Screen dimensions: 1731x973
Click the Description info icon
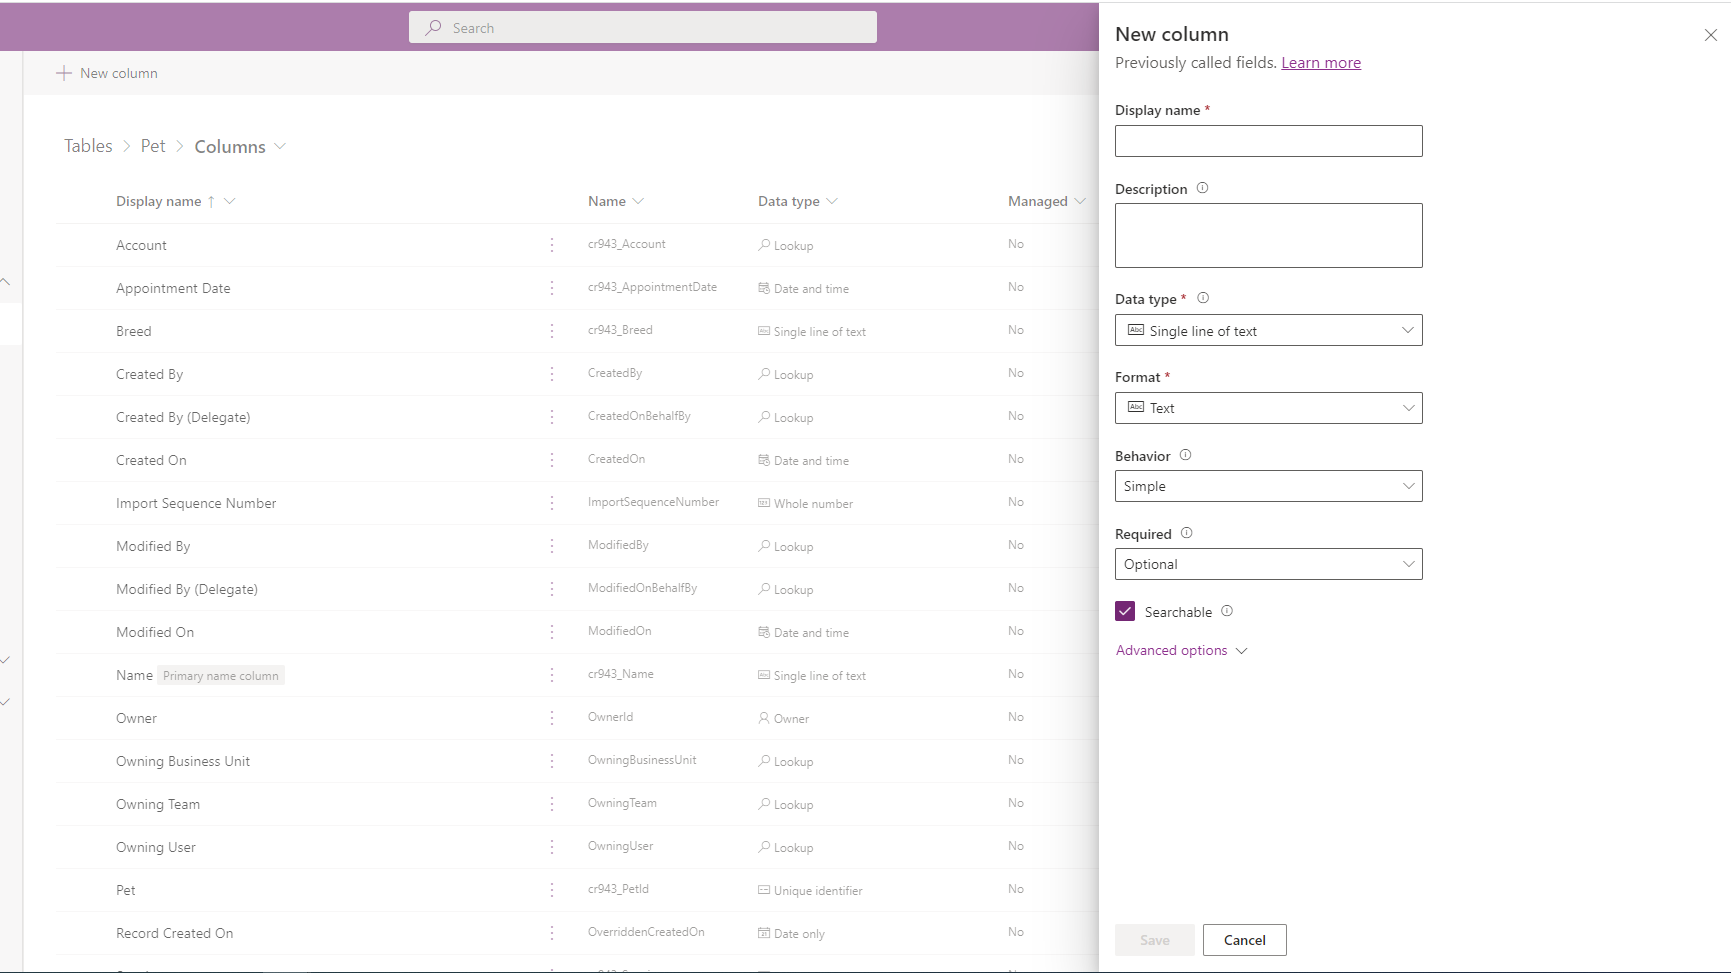tap(1202, 188)
